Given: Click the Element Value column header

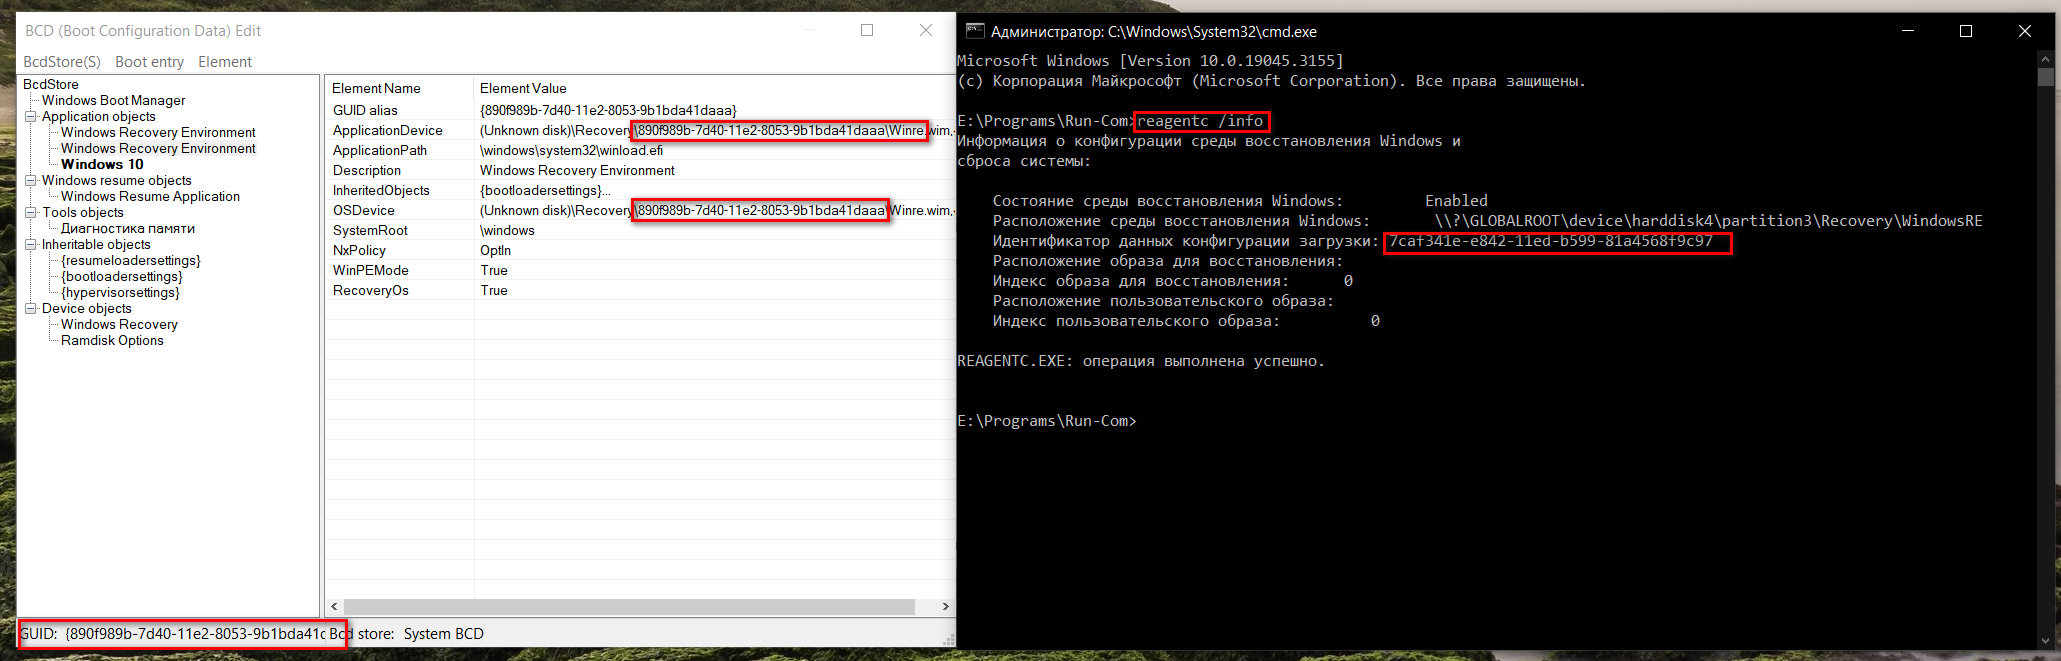Looking at the screenshot, I should click(714, 88).
